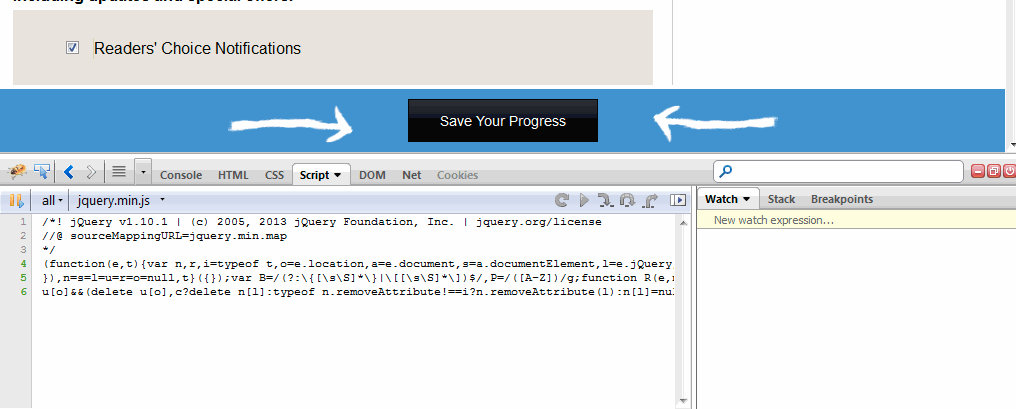Click the 'Readers' Choice Notifications' label
This screenshot has width=1016, height=409.
coord(198,49)
